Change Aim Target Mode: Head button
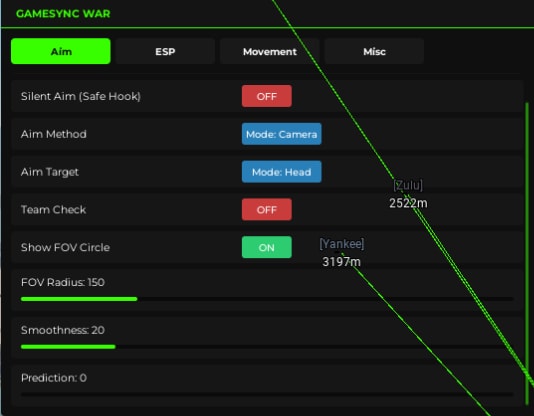534x416 pixels. (282, 172)
